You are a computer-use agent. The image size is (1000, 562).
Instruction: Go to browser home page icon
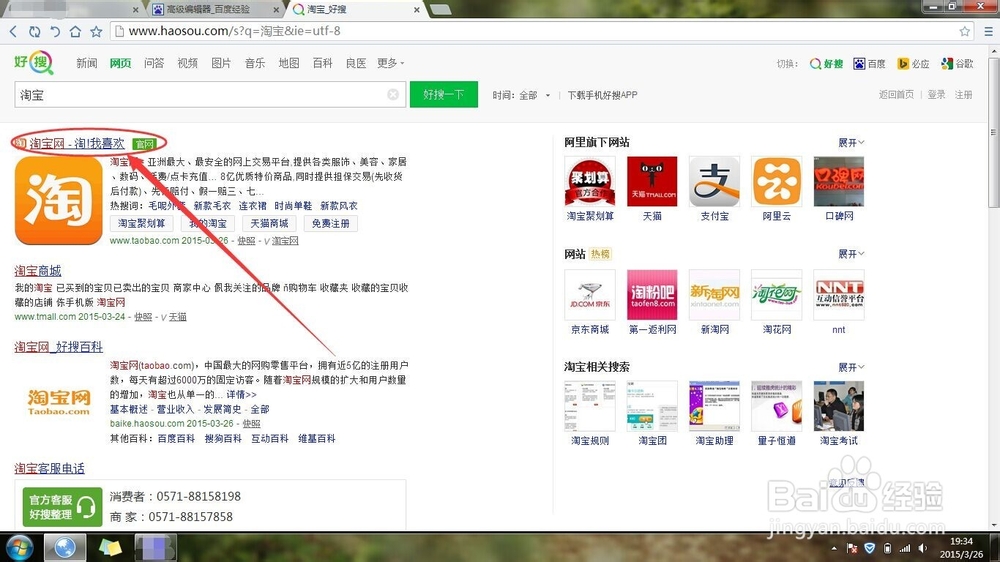[x=75, y=31]
